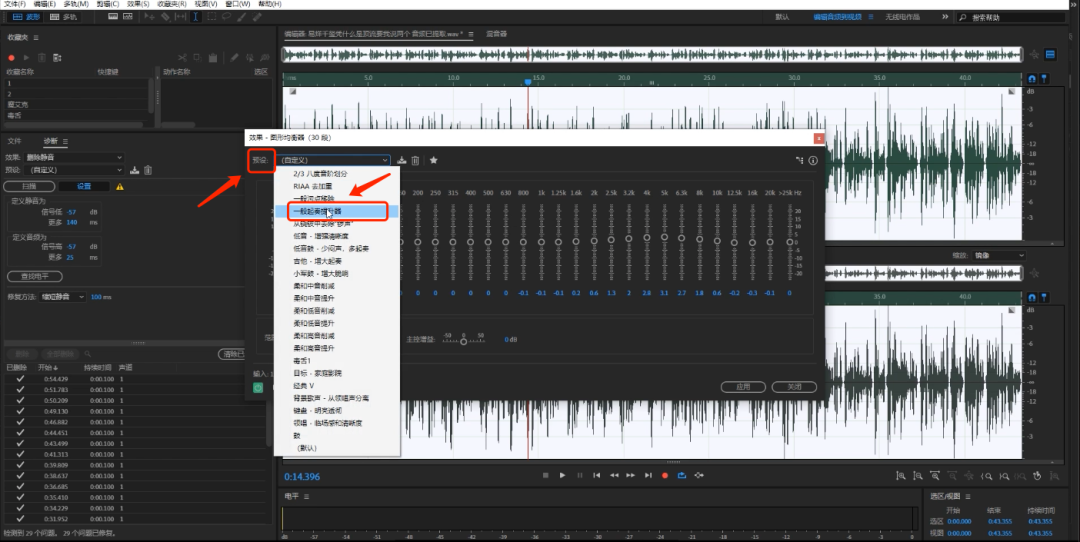This screenshot has height=542, width=1080.
Task: Uncheck the 0:44.451 row checkmark
Action: pyautogui.click(x=20, y=432)
